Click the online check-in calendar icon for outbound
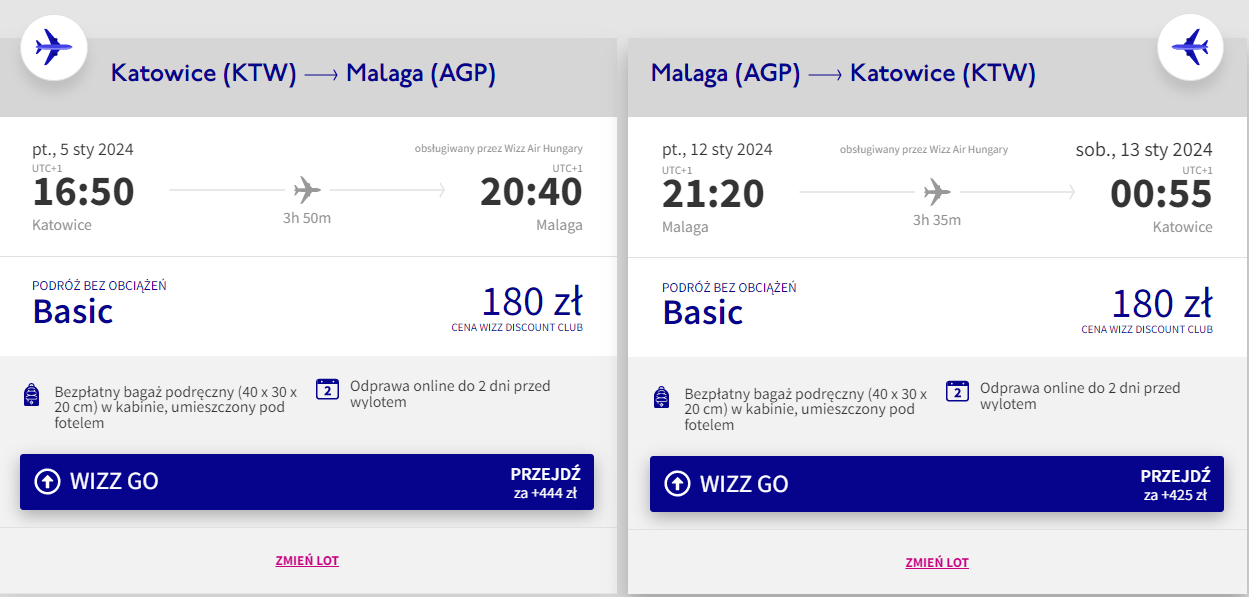Viewport: 1249px width, 597px height. click(x=328, y=390)
